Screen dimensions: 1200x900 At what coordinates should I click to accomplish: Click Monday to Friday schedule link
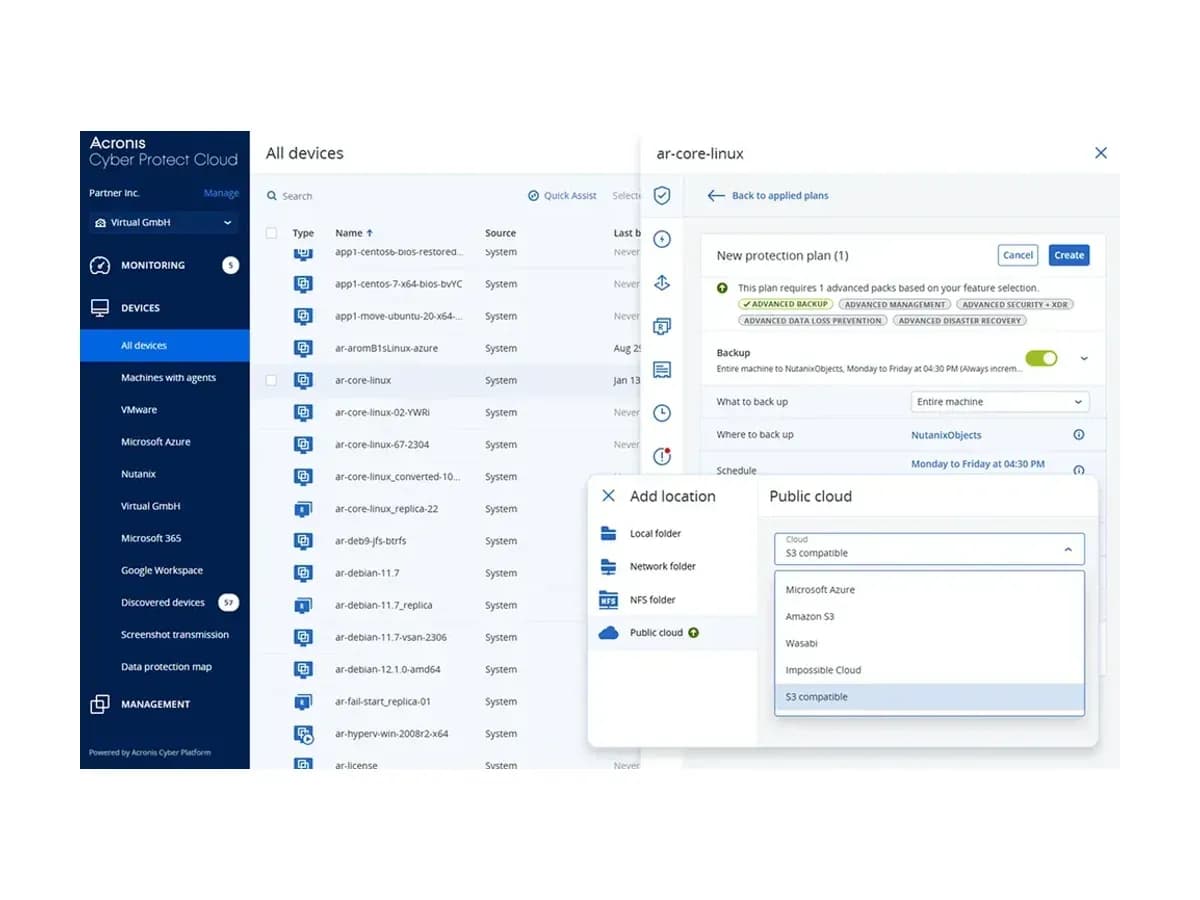point(978,464)
